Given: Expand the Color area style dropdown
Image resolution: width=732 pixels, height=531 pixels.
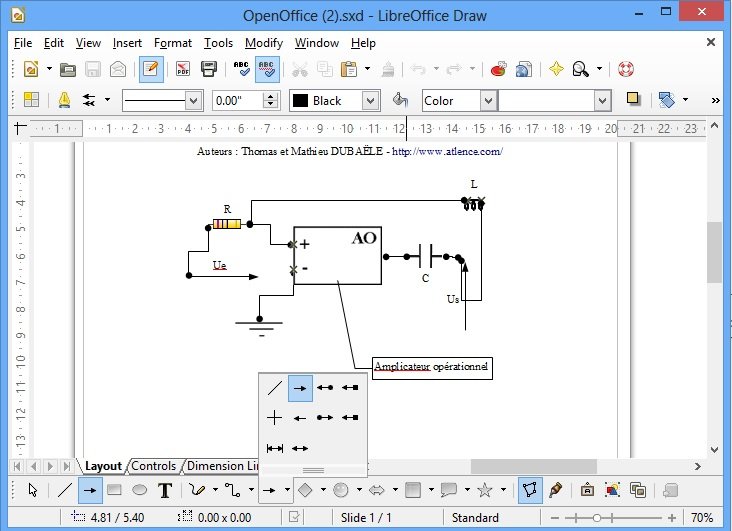Looking at the screenshot, I should click(x=488, y=100).
